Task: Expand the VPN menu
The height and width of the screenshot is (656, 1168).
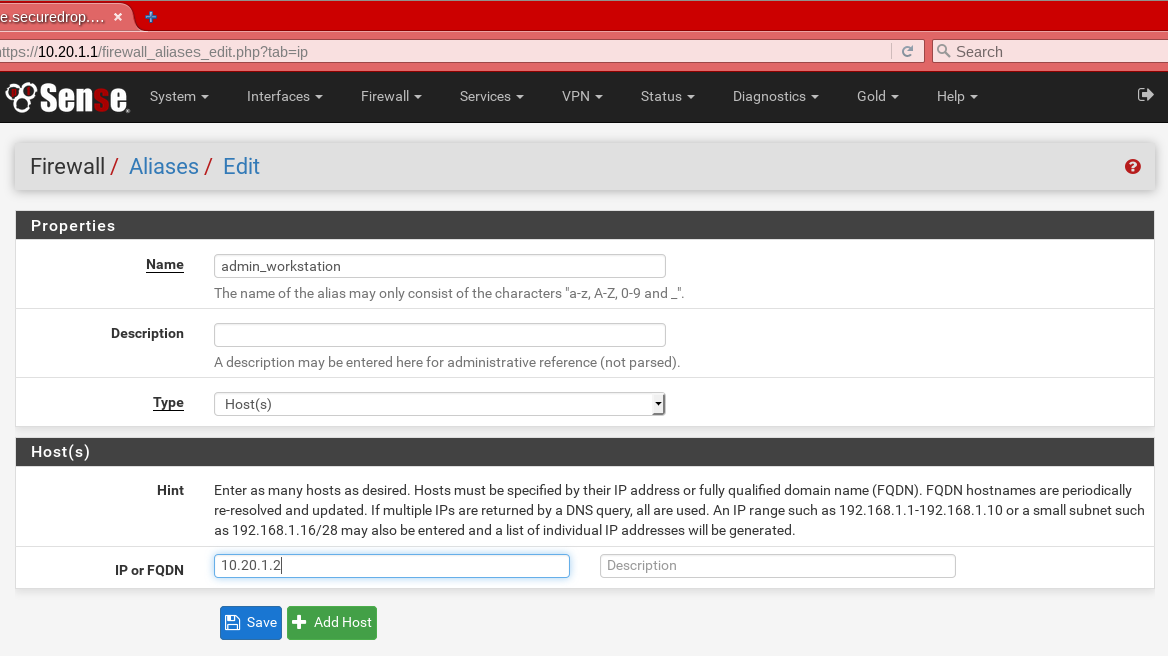Action: 582,96
